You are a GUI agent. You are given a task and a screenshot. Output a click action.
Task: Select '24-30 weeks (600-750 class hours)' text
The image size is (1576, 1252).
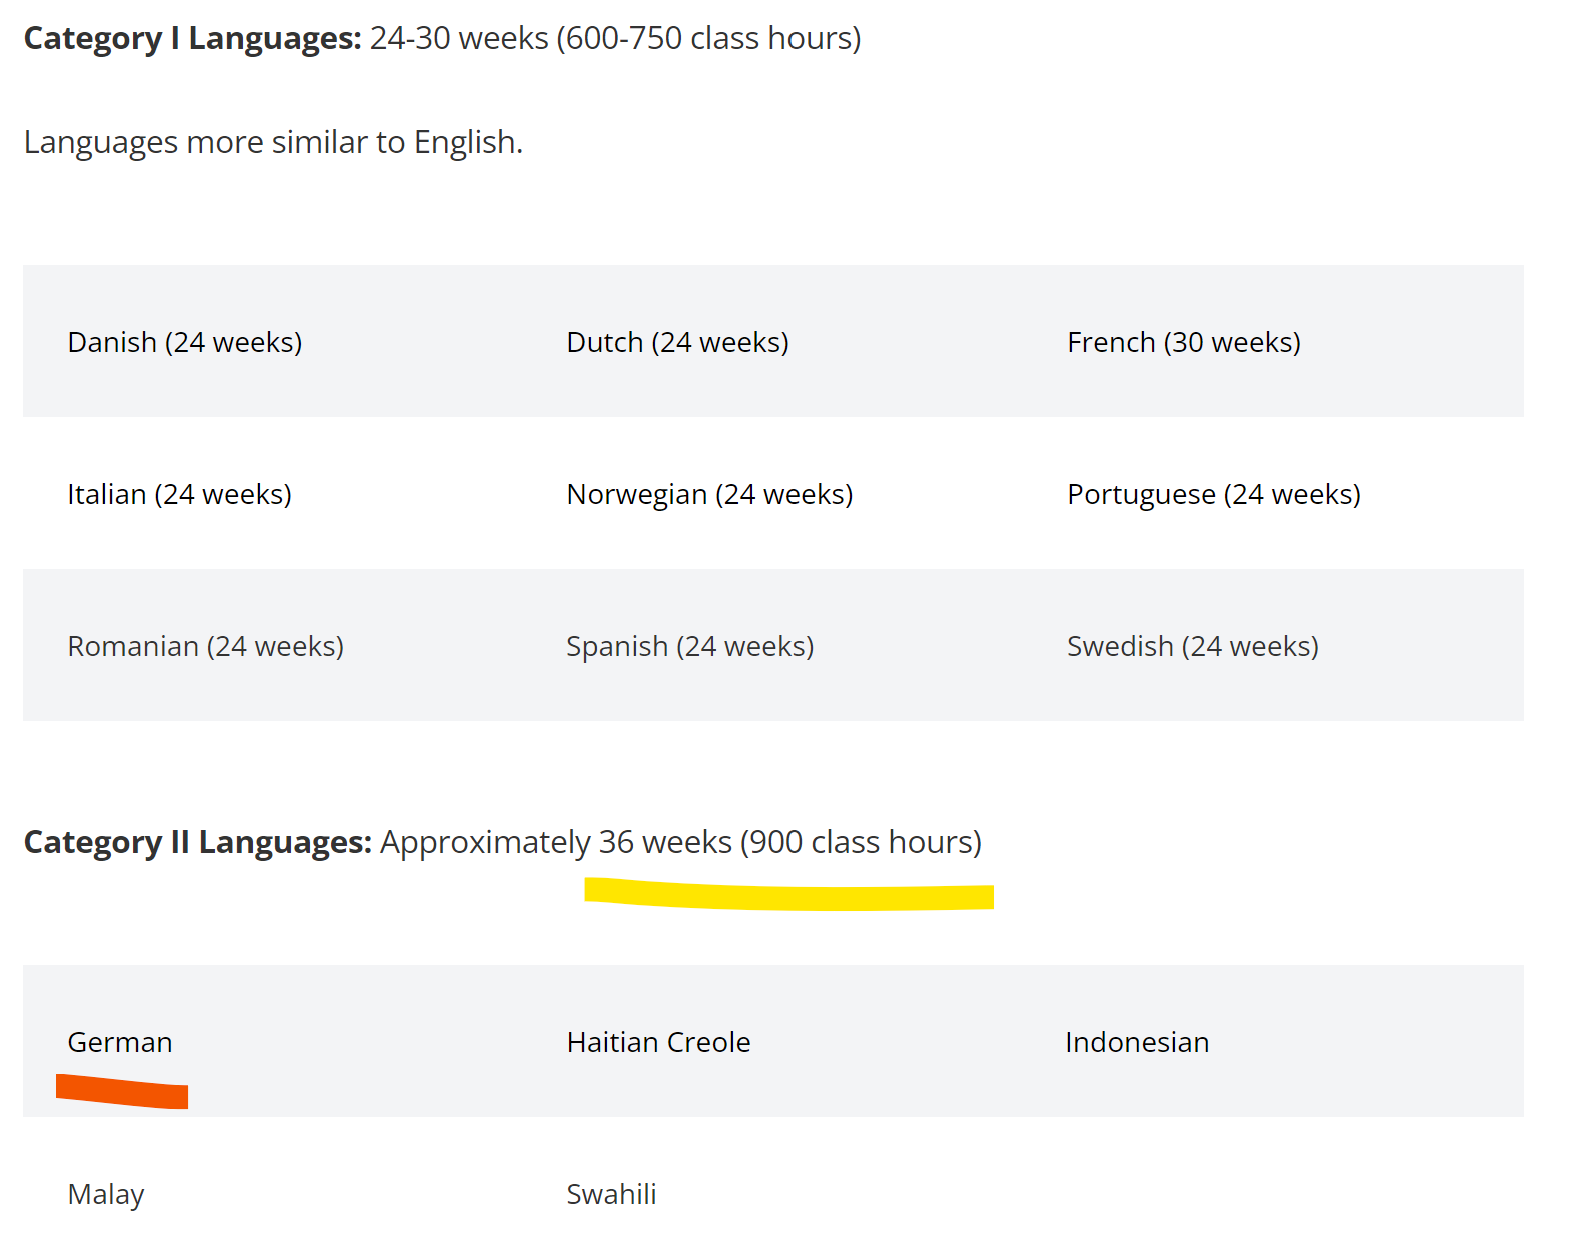(x=615, y=38)
